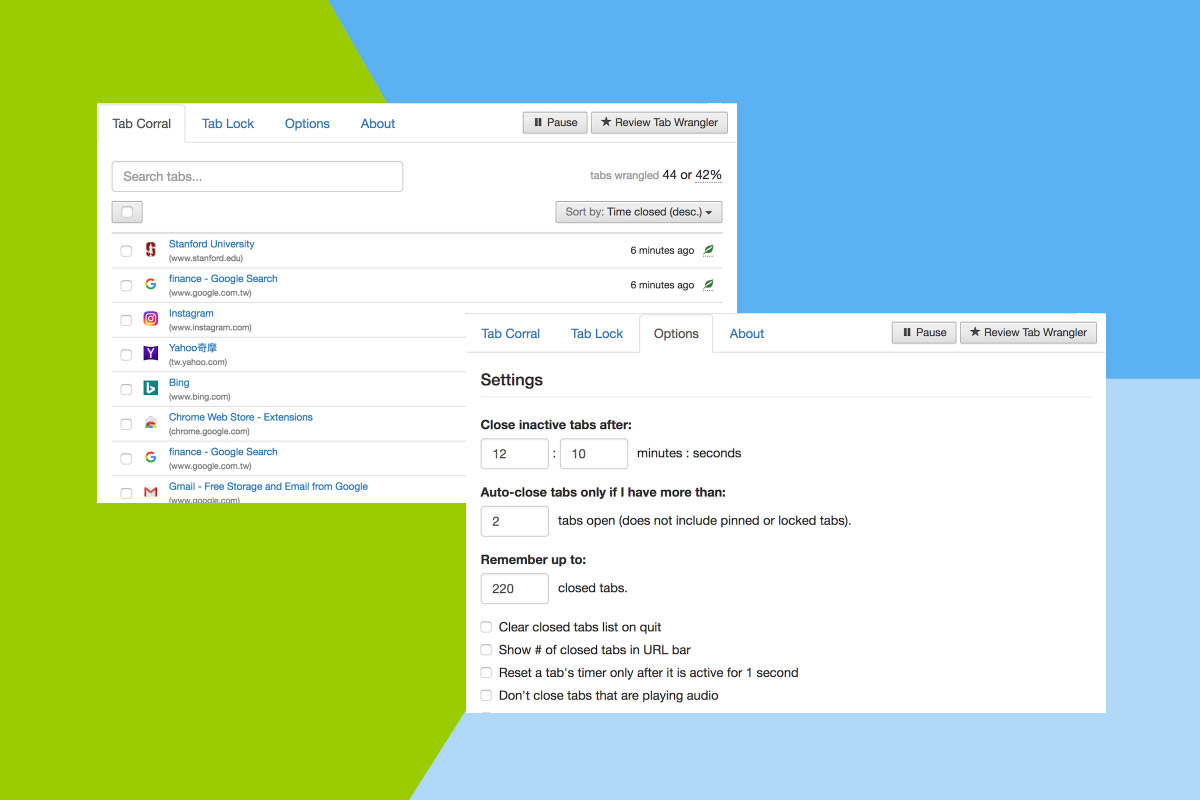Click the minutes field showing 12
The width and height of the screenshot is (1200, 800).
(x=514, y=454)
